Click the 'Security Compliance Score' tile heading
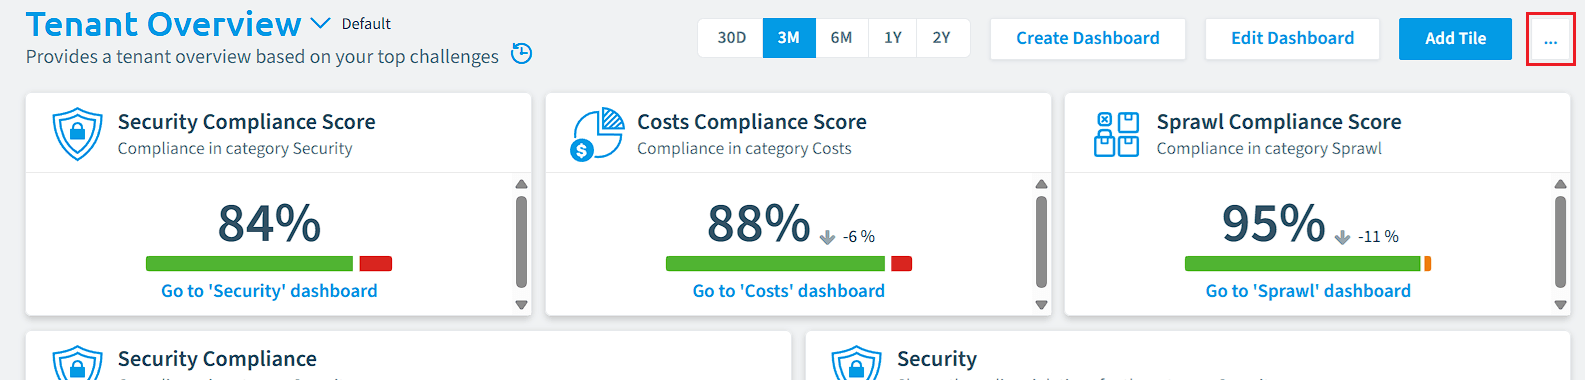The height and width of the screenshot is (380, 1585). pyautogui.click(x=247, y=122)
